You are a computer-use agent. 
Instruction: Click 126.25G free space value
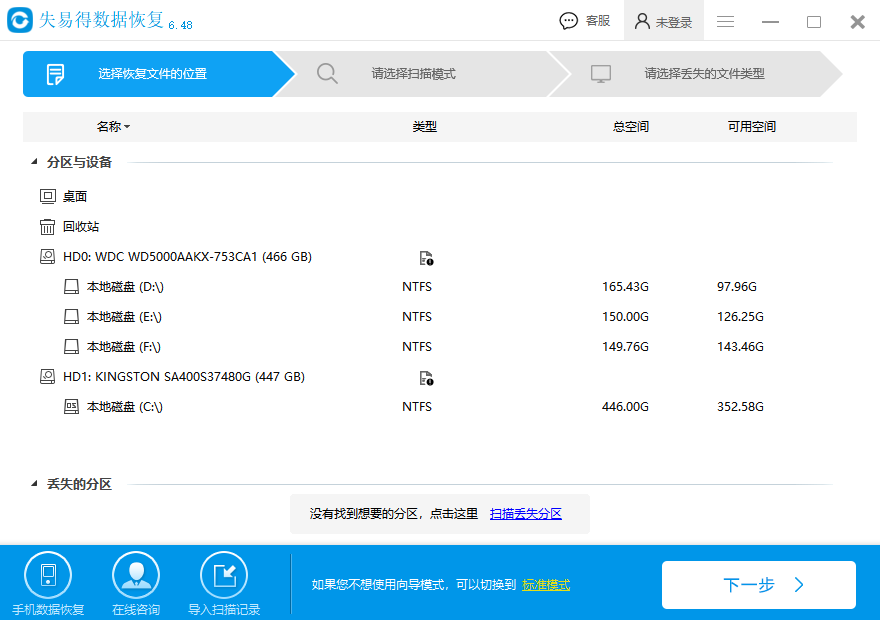[x=740, y=317]
